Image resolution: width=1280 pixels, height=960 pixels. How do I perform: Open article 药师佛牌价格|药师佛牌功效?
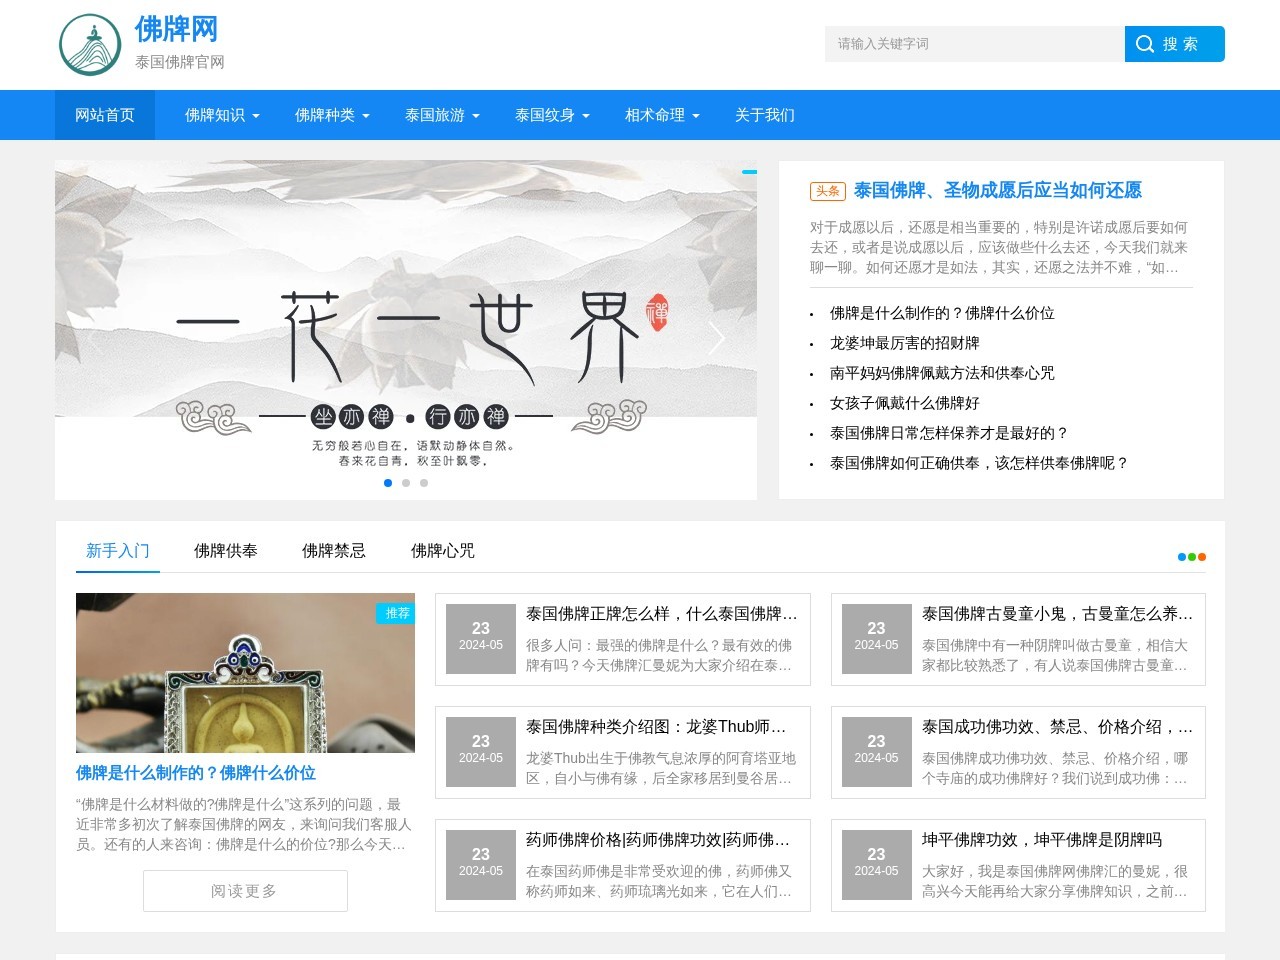[658, 840]
